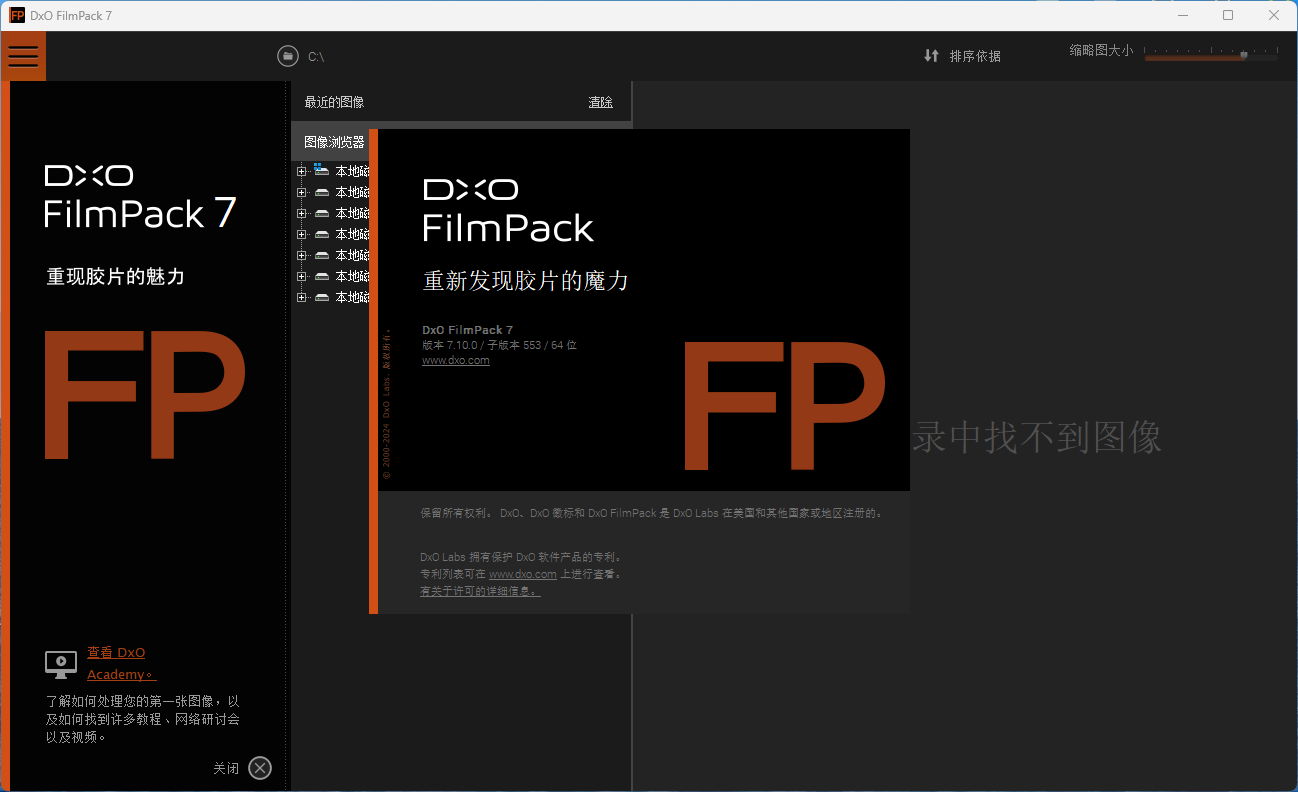This screenshot has width=1298, height=792.
Task: Click the C:\ path text
Action: point(316,57)
